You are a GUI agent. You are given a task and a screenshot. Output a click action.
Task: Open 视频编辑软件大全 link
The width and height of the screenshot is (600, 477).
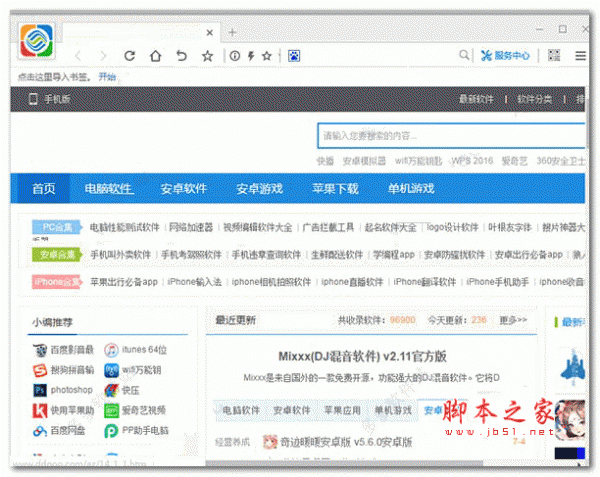258,228
